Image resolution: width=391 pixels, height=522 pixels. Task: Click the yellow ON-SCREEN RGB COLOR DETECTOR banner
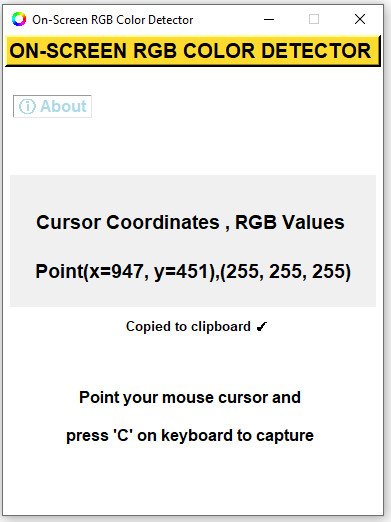[193, 51]
